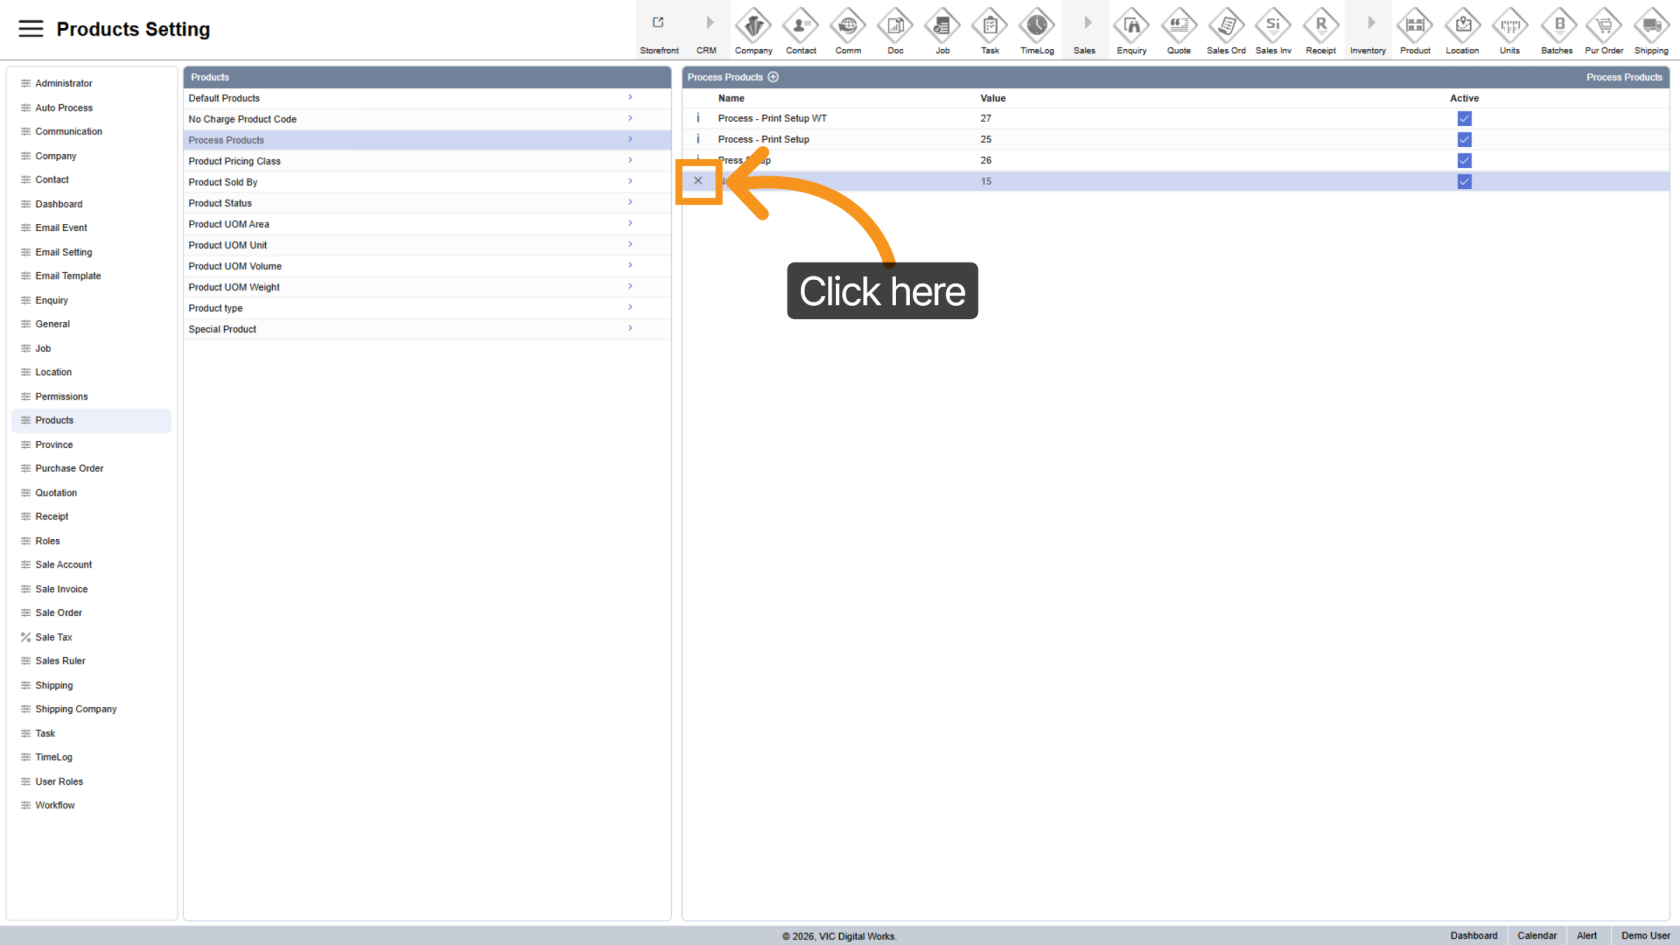Select 'Process - Print Setup WT' name cell
Viewport: 1680px width, 945px height.
(772, 118)
